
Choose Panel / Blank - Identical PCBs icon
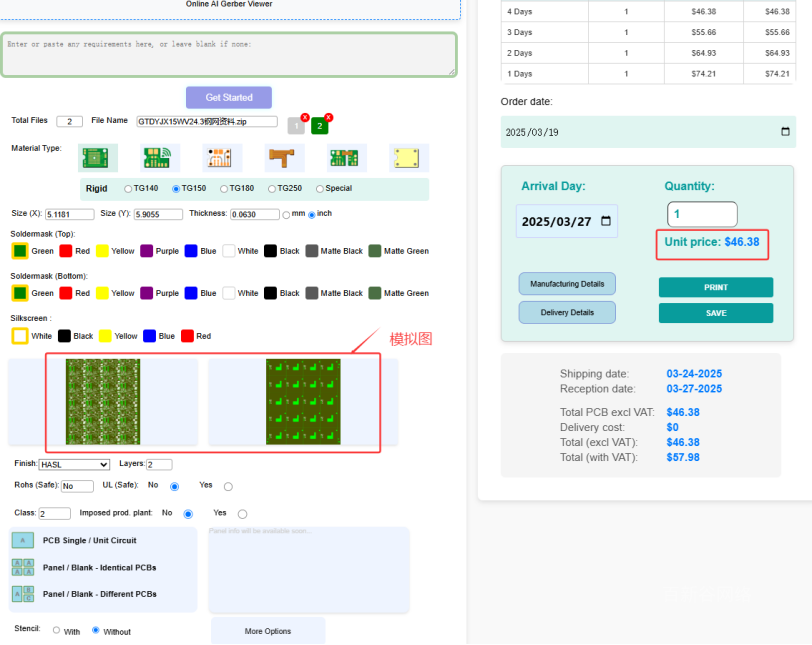22,567
